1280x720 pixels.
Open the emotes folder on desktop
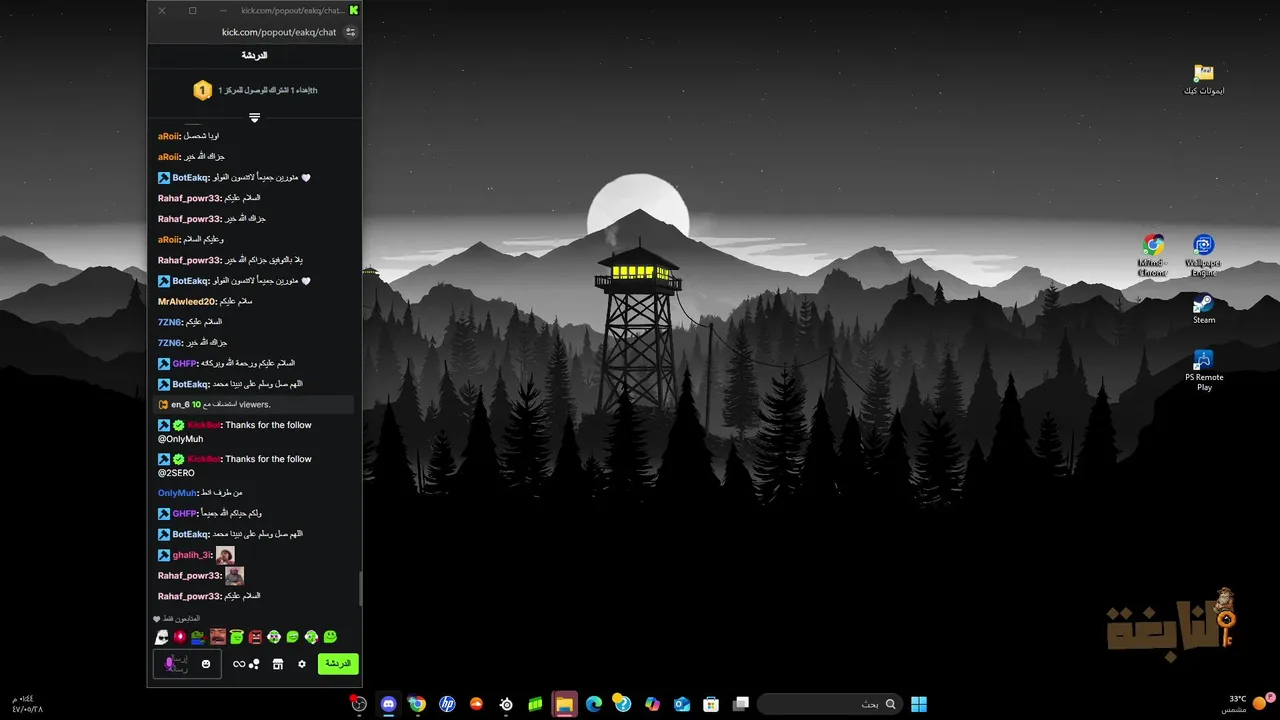point(1204,80)
